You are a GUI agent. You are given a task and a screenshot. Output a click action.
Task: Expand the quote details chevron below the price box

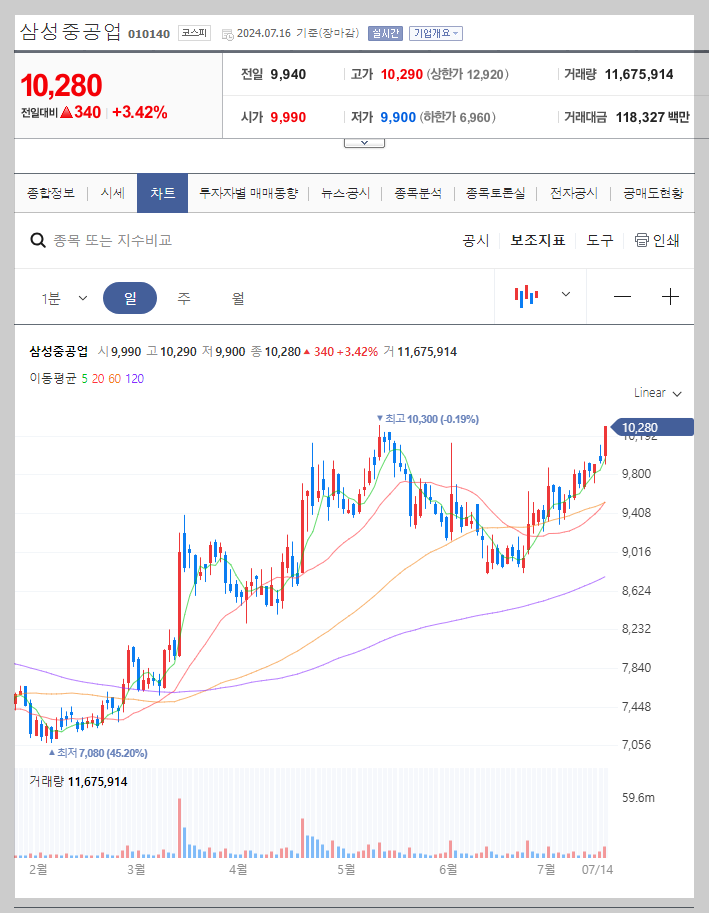(x=364, y=143)
